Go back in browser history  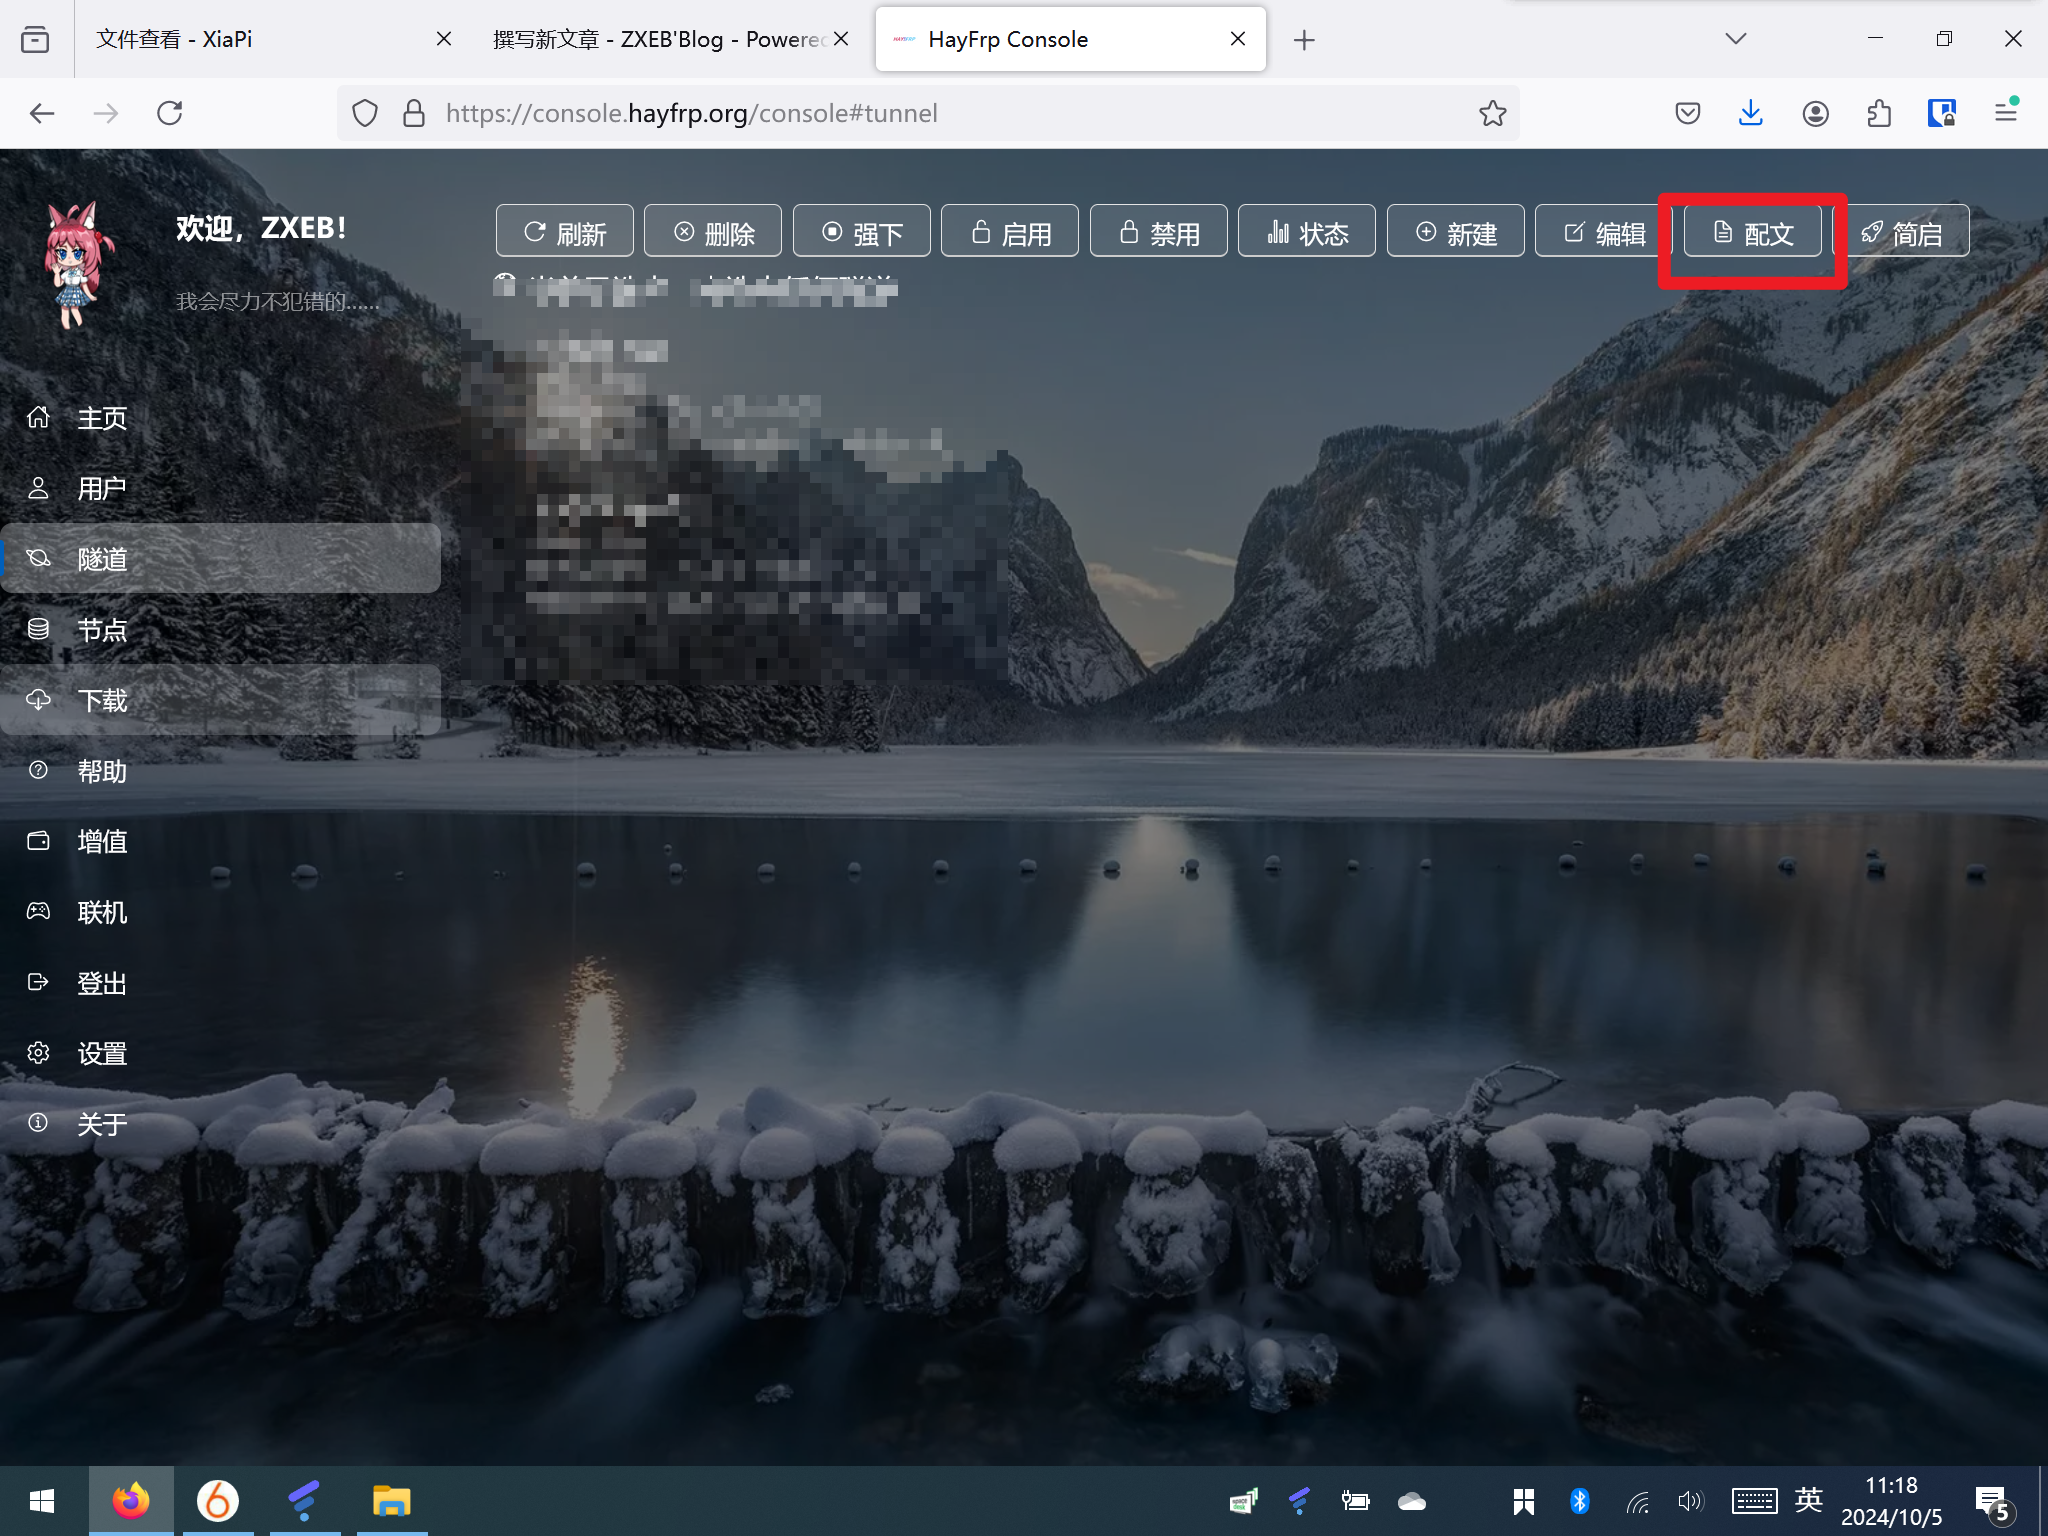point(42,113)
